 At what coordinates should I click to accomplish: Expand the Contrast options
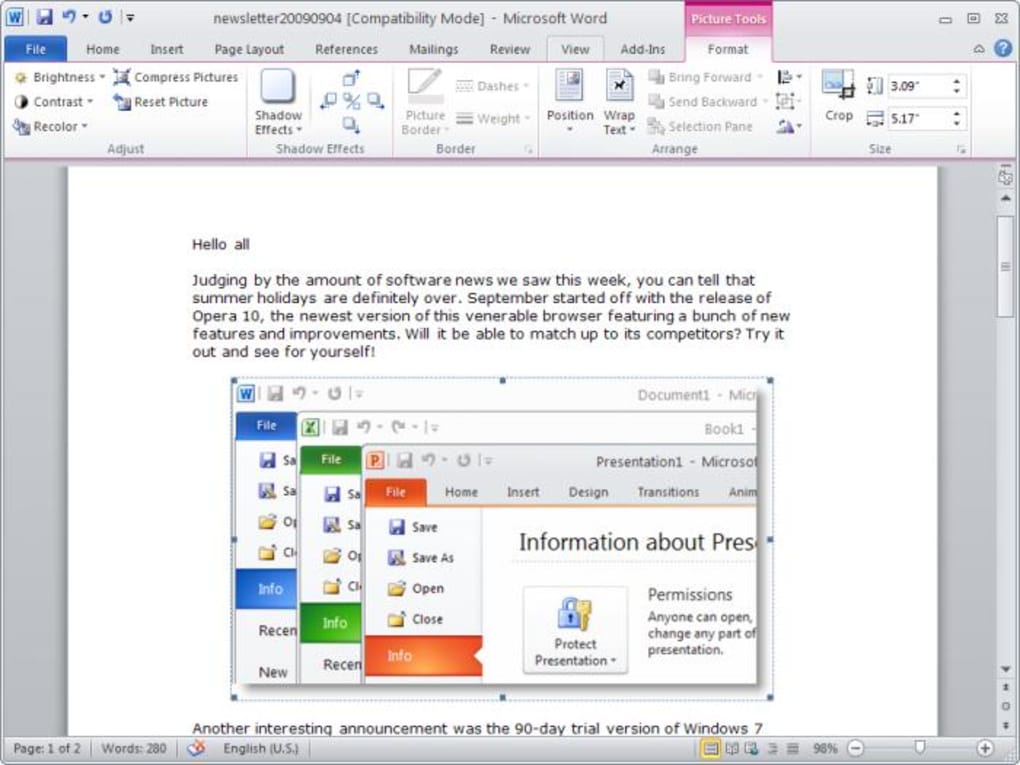(55, 101)
